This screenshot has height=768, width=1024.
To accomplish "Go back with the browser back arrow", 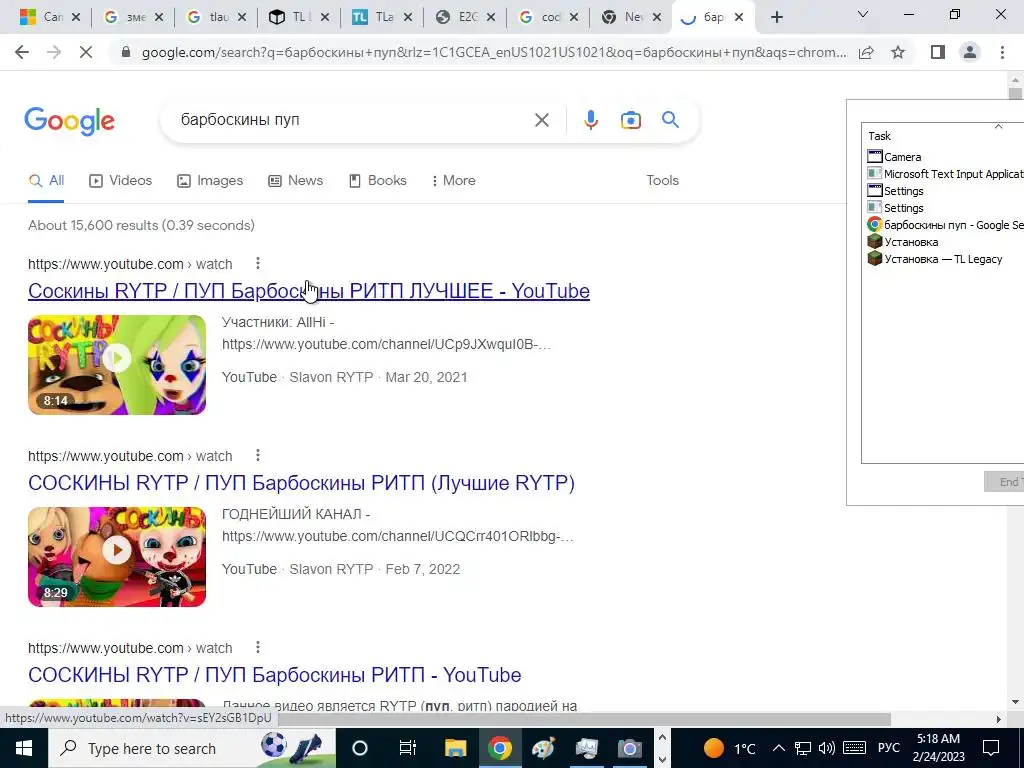I will [x=22, y=52].
